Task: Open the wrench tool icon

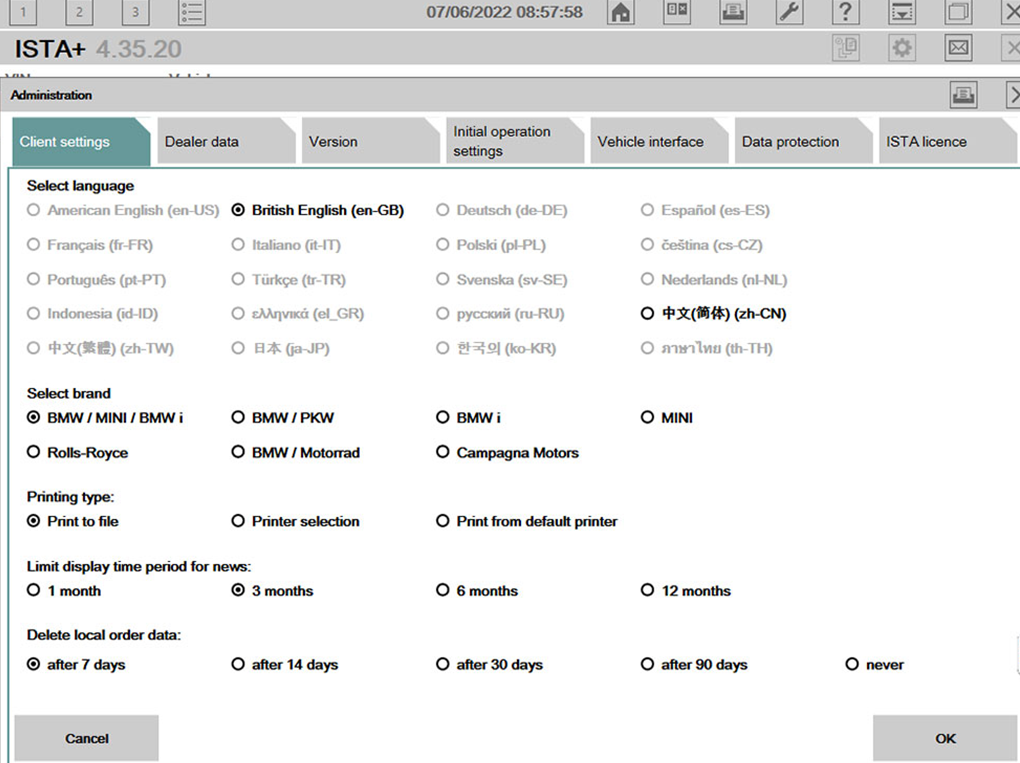Action: [789, 12]
